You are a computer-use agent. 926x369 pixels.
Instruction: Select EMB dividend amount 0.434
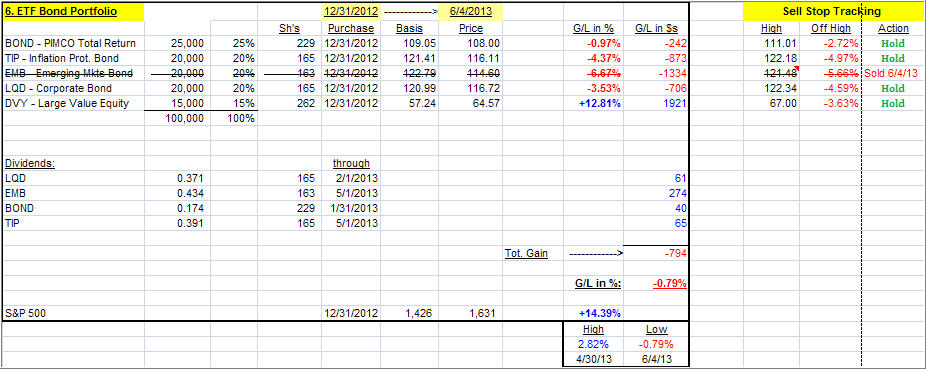[x=177, y=193]
